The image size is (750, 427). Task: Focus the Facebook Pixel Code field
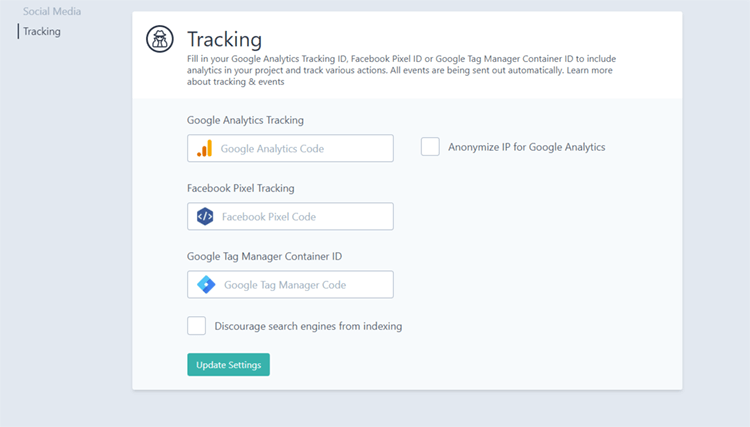click(290, 217)
